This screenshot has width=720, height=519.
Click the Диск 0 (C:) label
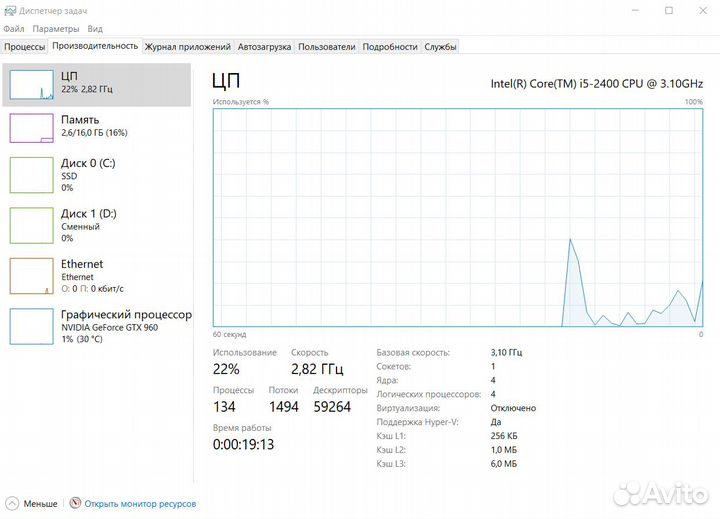point(88,163)
